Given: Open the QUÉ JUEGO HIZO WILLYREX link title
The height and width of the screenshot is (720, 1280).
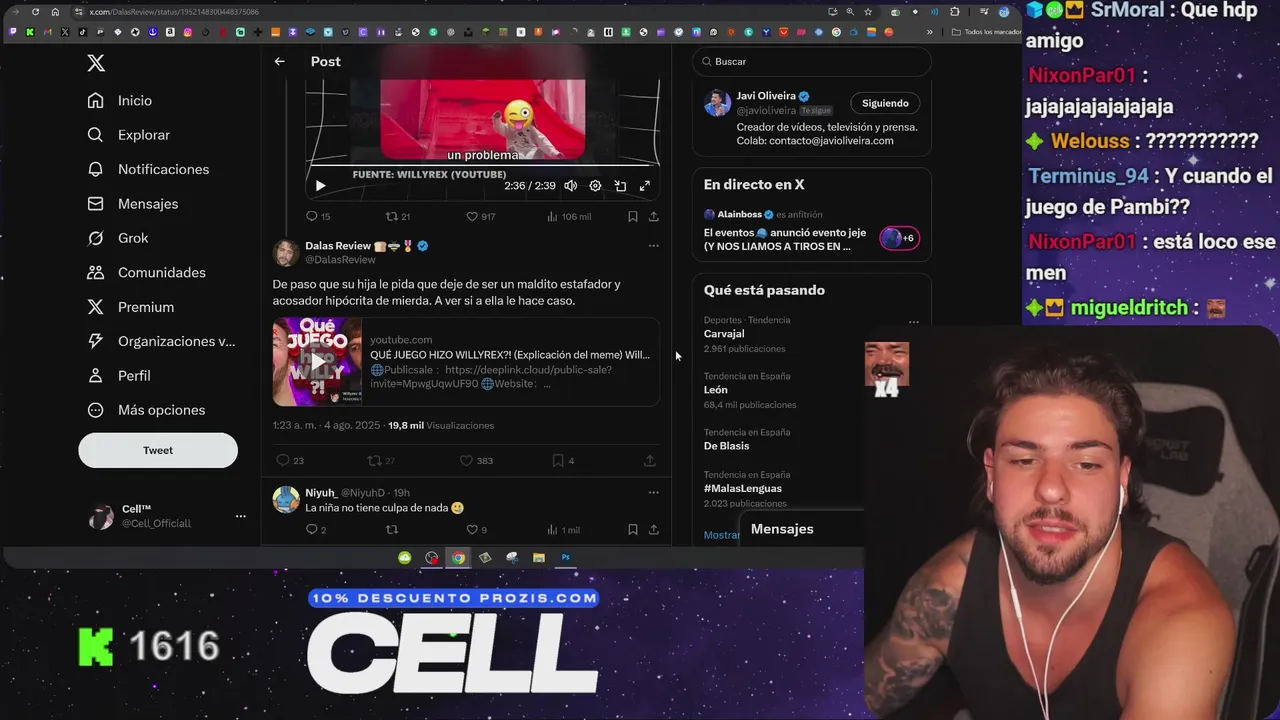Looking at the screenshot, I should tap(509, 355).
